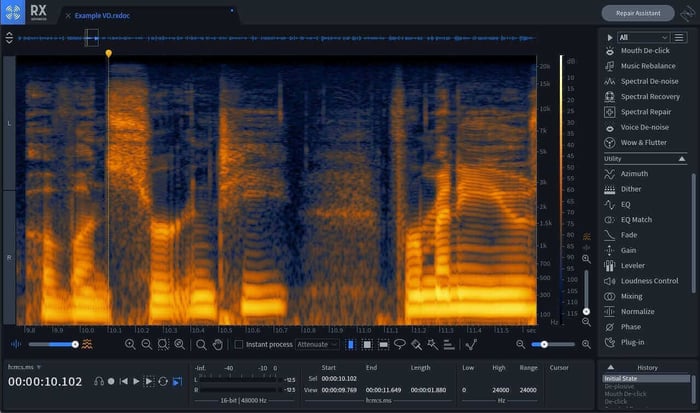Viewport: 700px width, 413px height.
Task: Click the Repair Assistant button
Action: click(638, 13)
